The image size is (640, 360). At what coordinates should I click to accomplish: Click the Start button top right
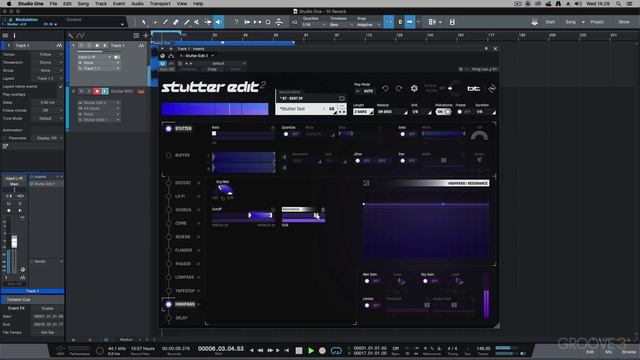(x=550, y=22)
